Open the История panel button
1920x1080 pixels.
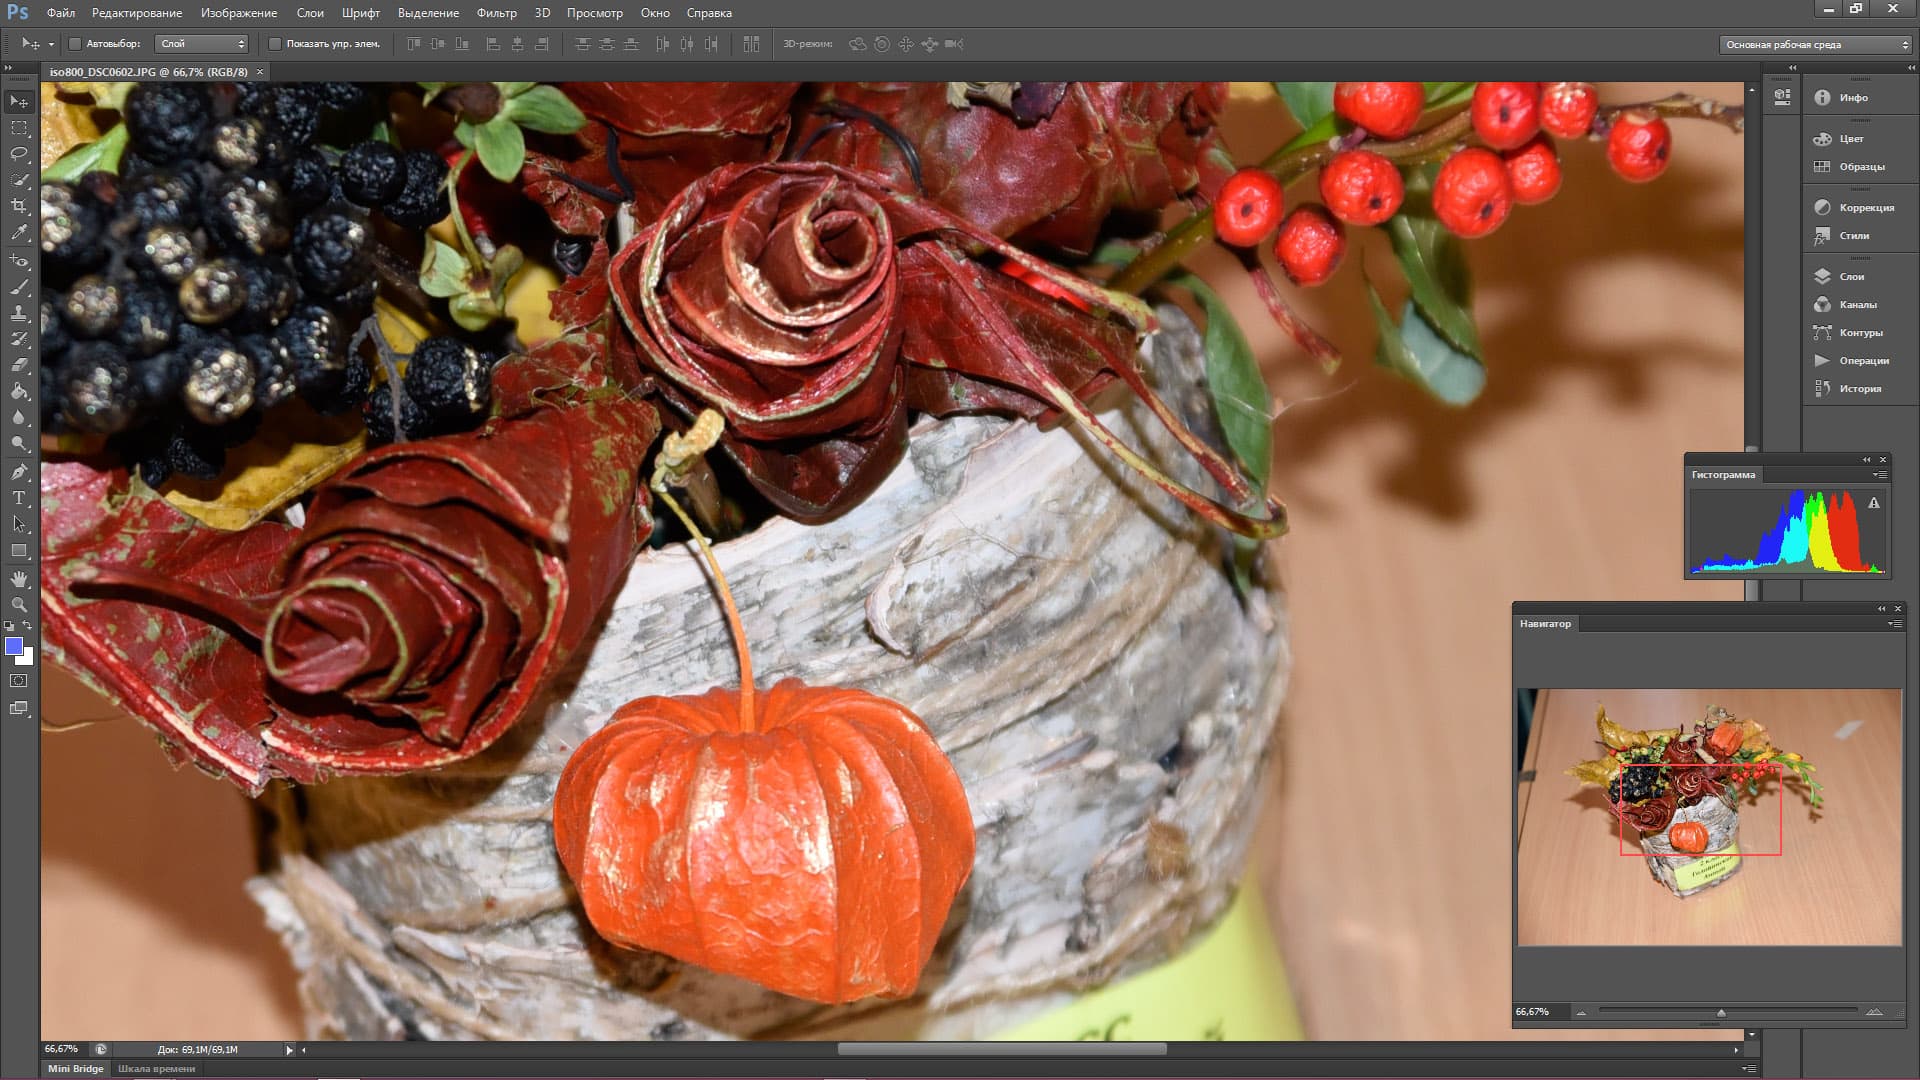point(1858,388)
